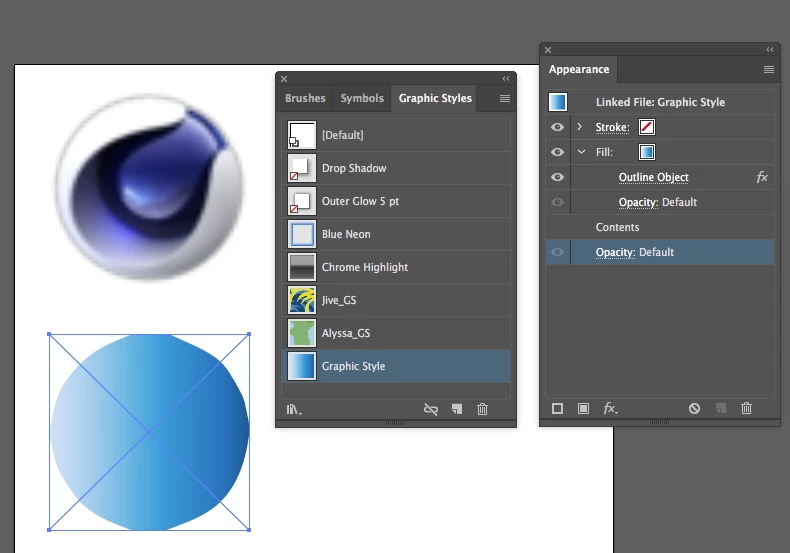The height and width of the screenshot is (553, 790).
Task: Click Opacity link under Fill
Action: [x=638, y=202]
